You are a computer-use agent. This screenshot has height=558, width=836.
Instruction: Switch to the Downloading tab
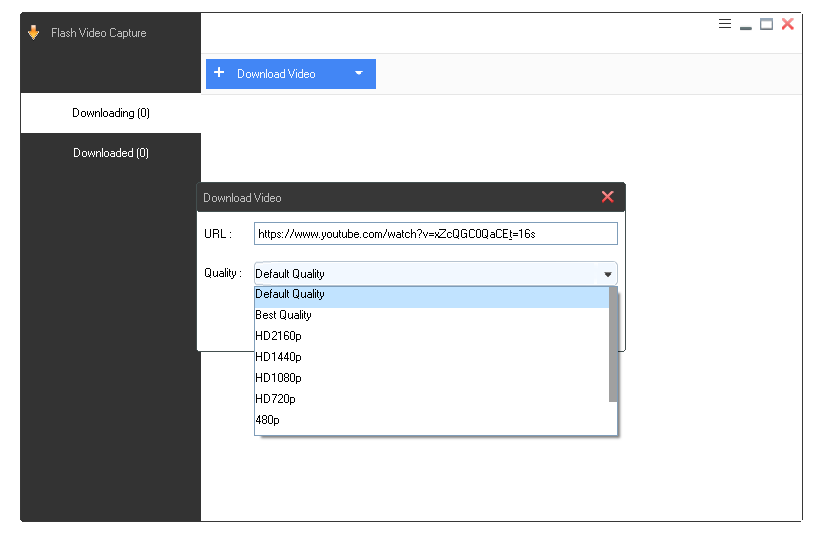tap(110, 113)
